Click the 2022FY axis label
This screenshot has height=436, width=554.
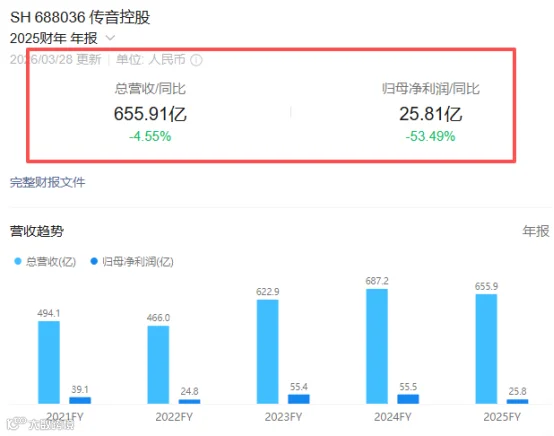click(174, 417)
